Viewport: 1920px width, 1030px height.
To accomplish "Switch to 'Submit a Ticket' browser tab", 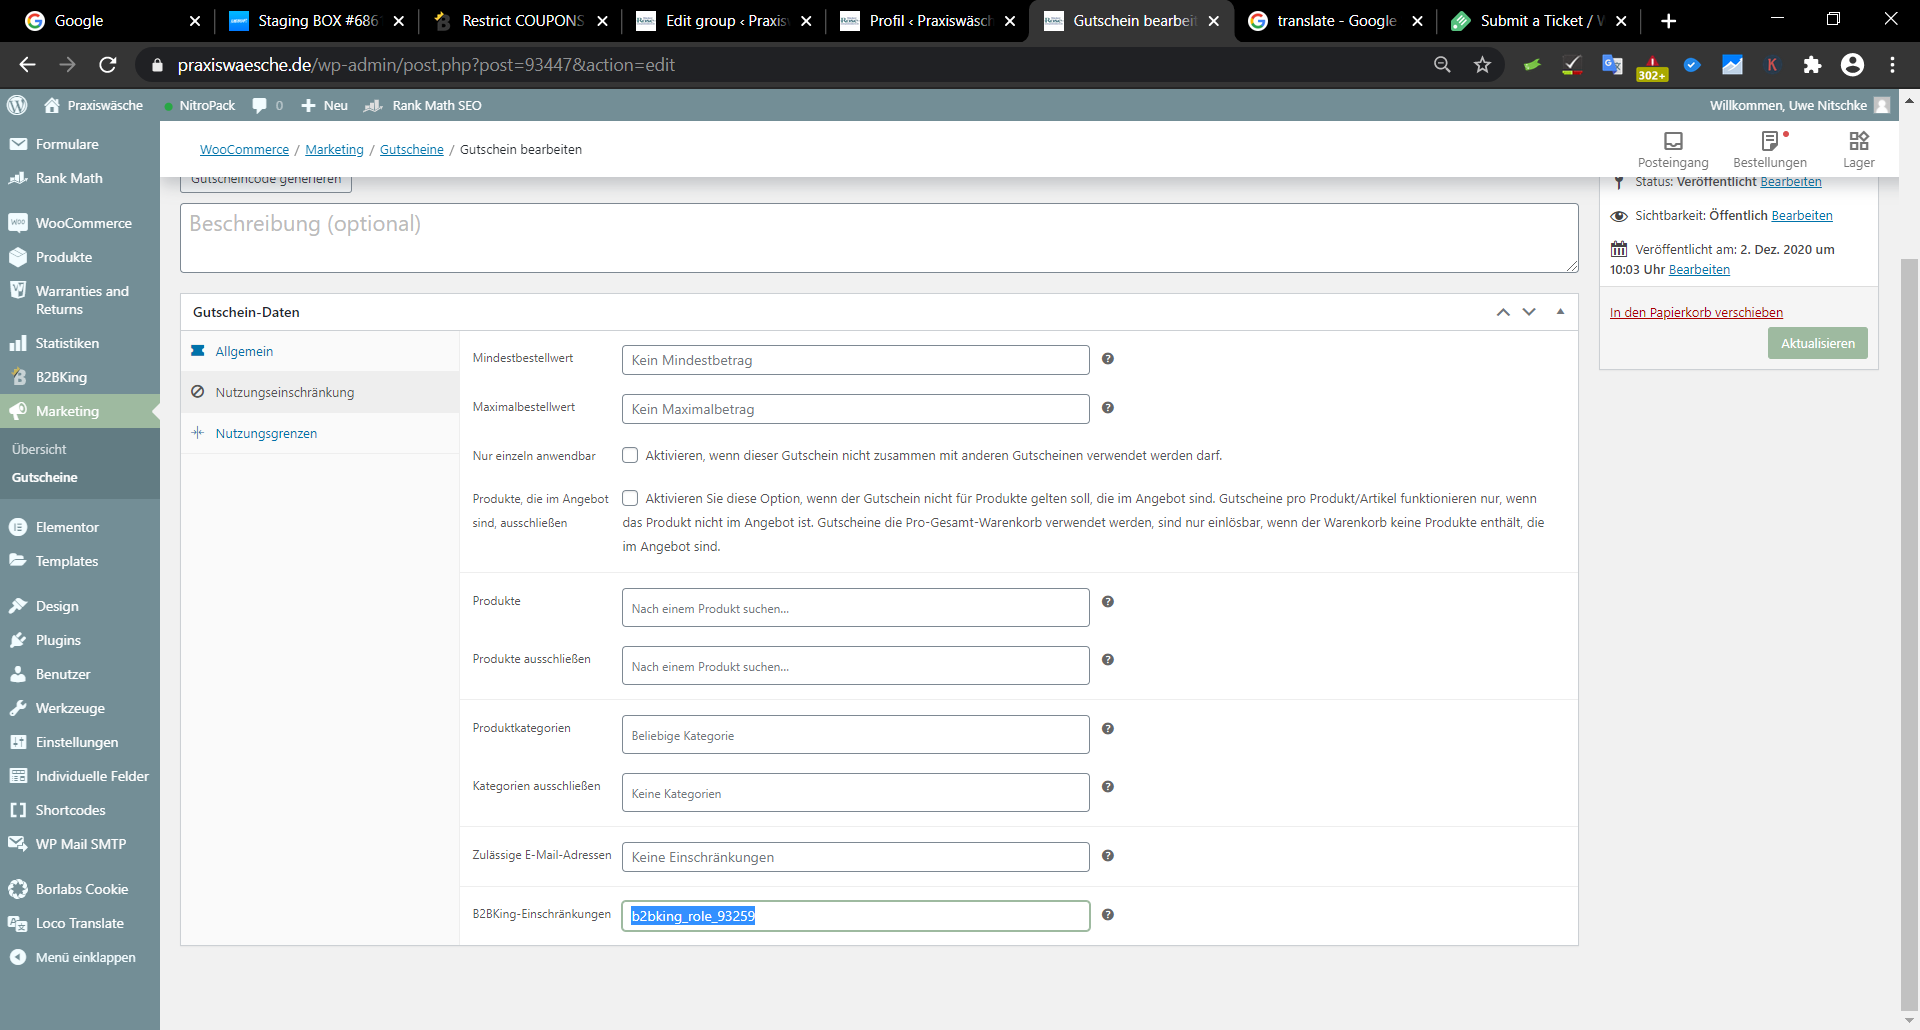I will click(1540, 21).
